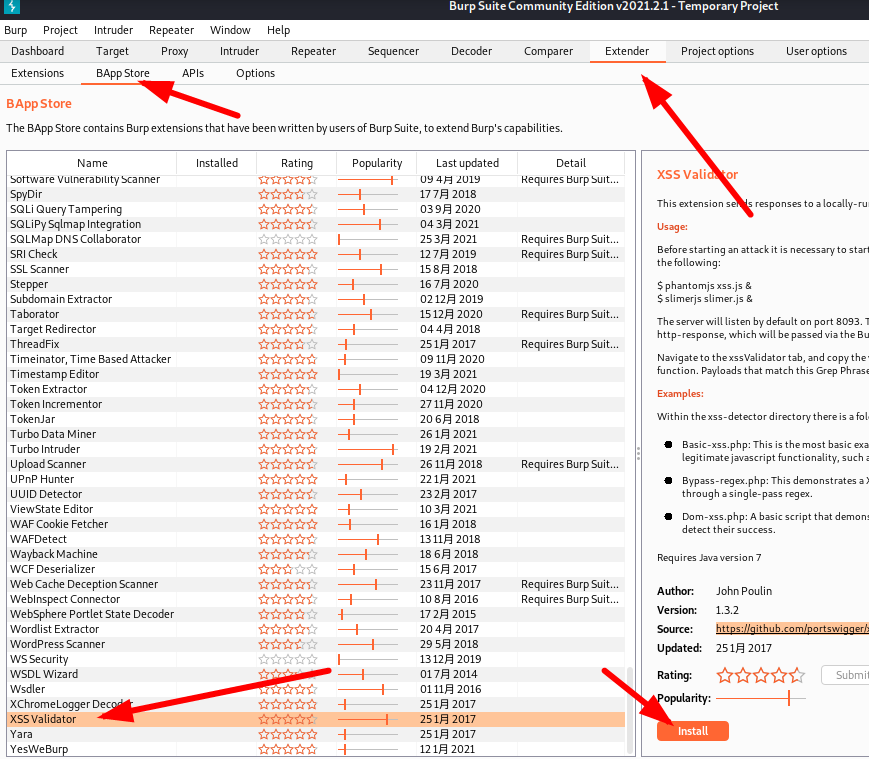The image size is (869, 759).
Task: Select the Timeinator, Time Based Attacker row
Action: (316, 359)
